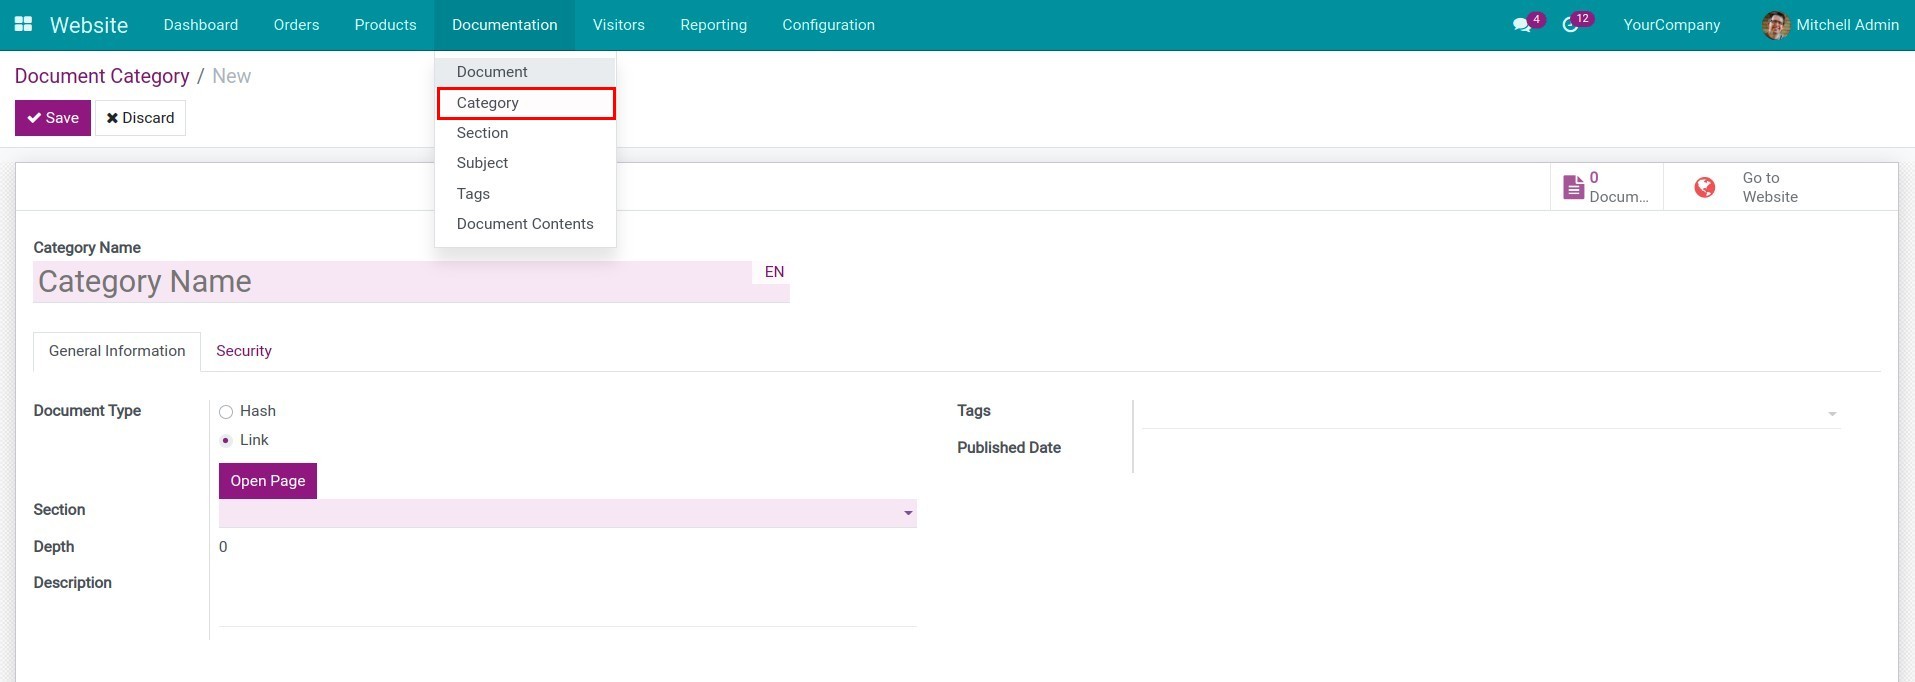This screenshot has width=1915, height=682.
Task: Discard the new category record
Action: click(x=140, y=118)
